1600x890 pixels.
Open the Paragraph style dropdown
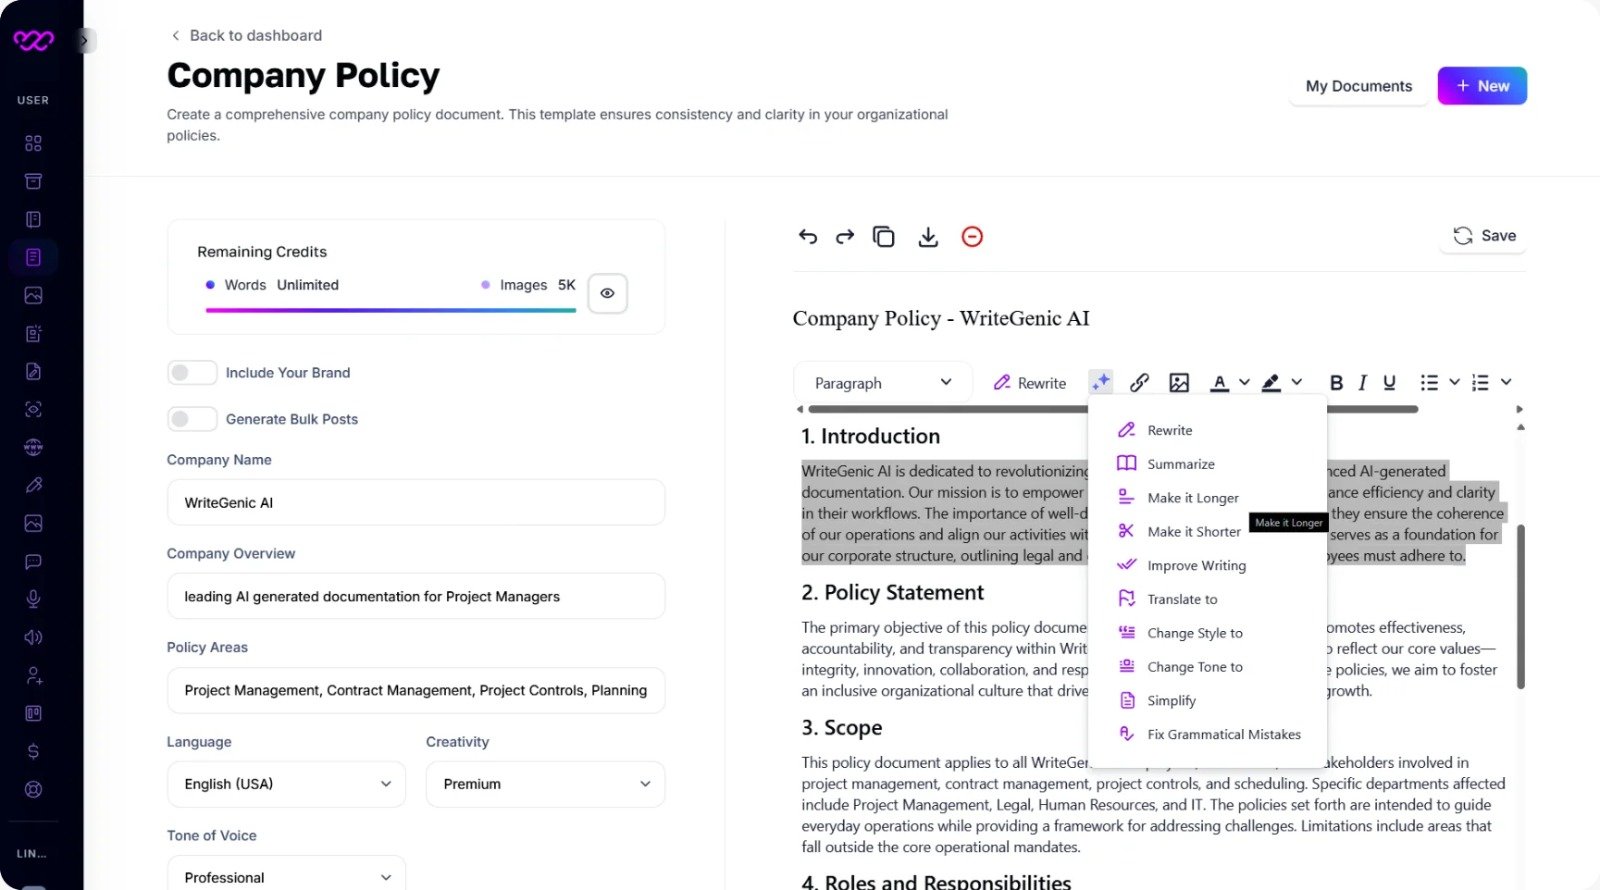pyautogui.click(x=882, y=383)
